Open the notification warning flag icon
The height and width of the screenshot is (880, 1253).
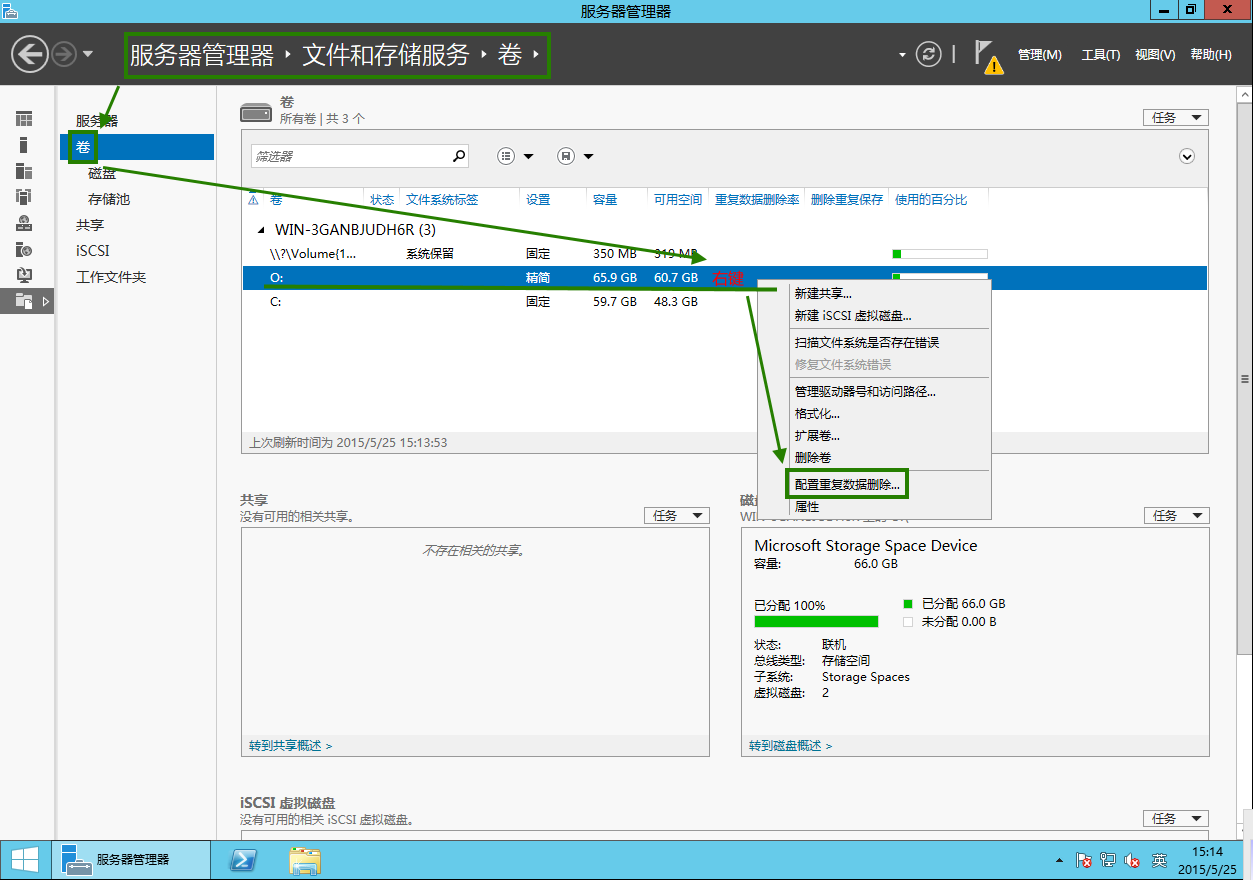click(x=988, y=54)
